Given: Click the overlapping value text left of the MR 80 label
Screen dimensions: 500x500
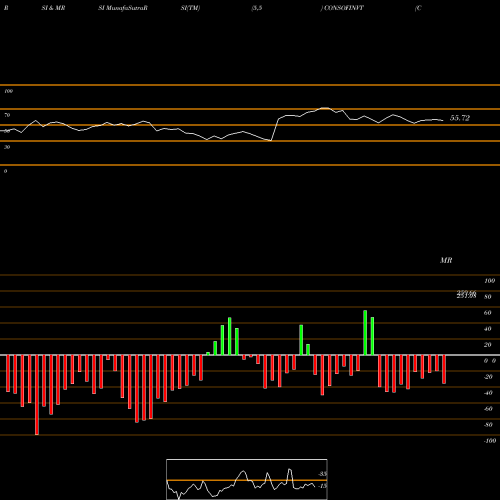Looking at the screenshot, I should tap(466, 294).
